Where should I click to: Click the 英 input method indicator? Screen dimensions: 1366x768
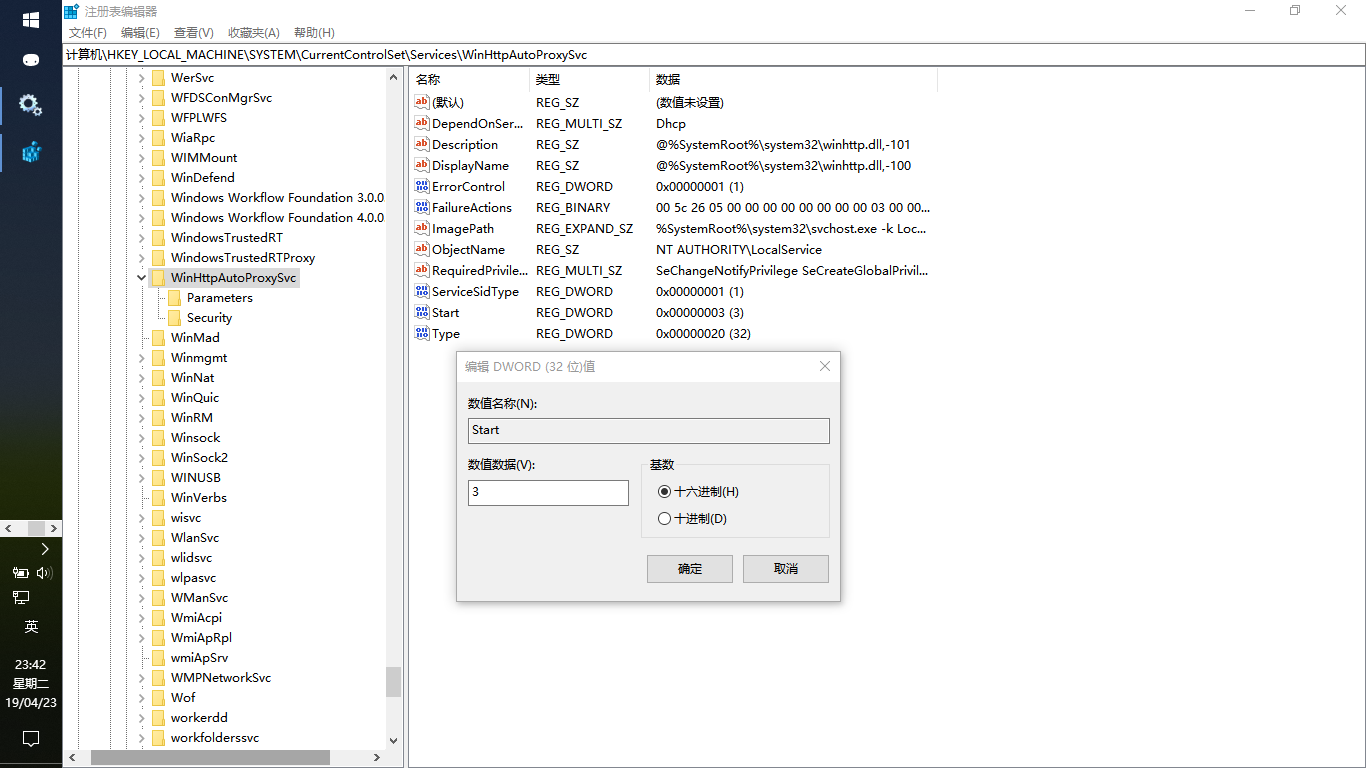(x=31, y=627)
